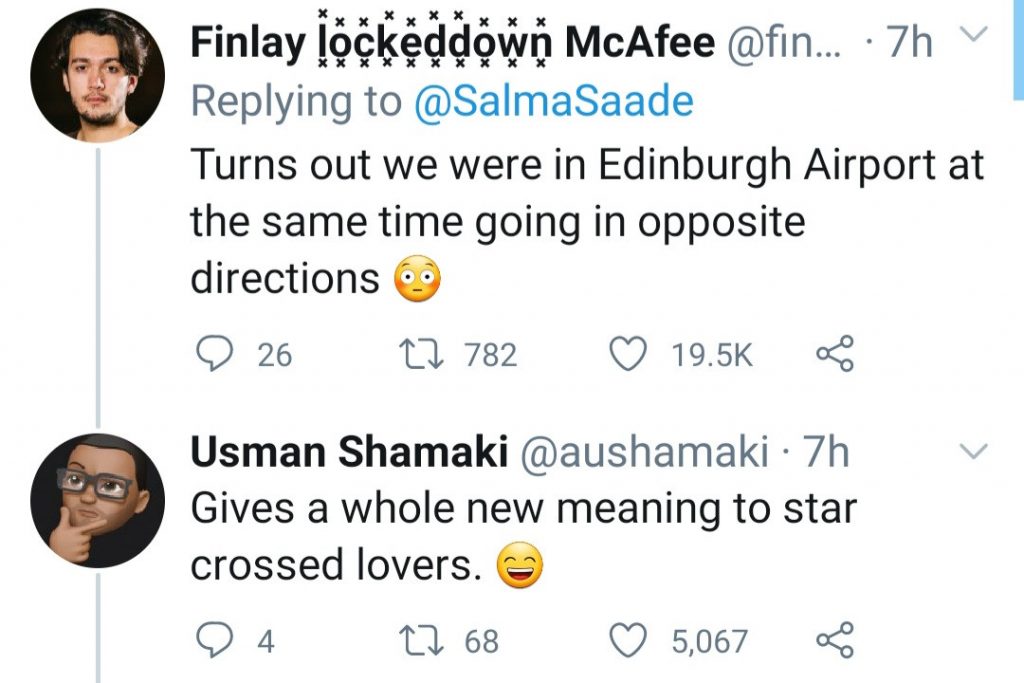This screenshot has height=683, width=1024.
Task: Retweet Finlay McAfee's Edinburgh Airport tweet
Action: point(413,355)
